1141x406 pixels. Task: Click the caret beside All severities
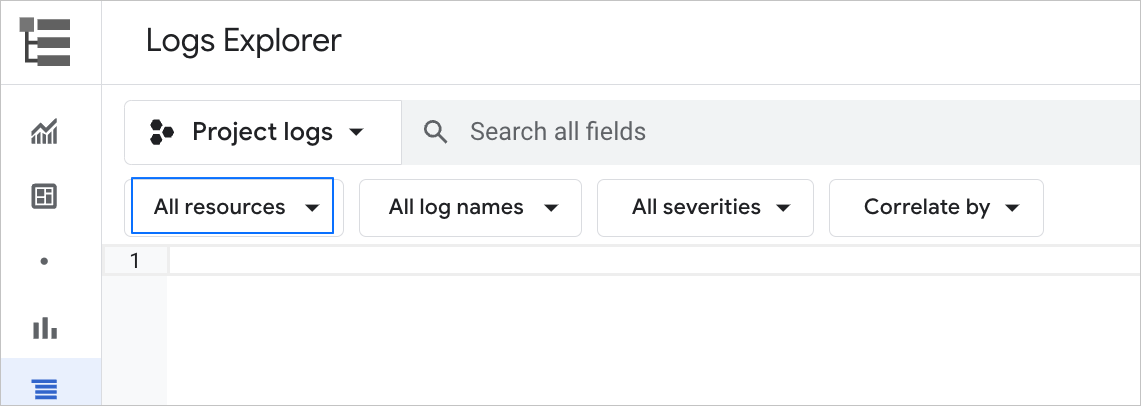784,208
